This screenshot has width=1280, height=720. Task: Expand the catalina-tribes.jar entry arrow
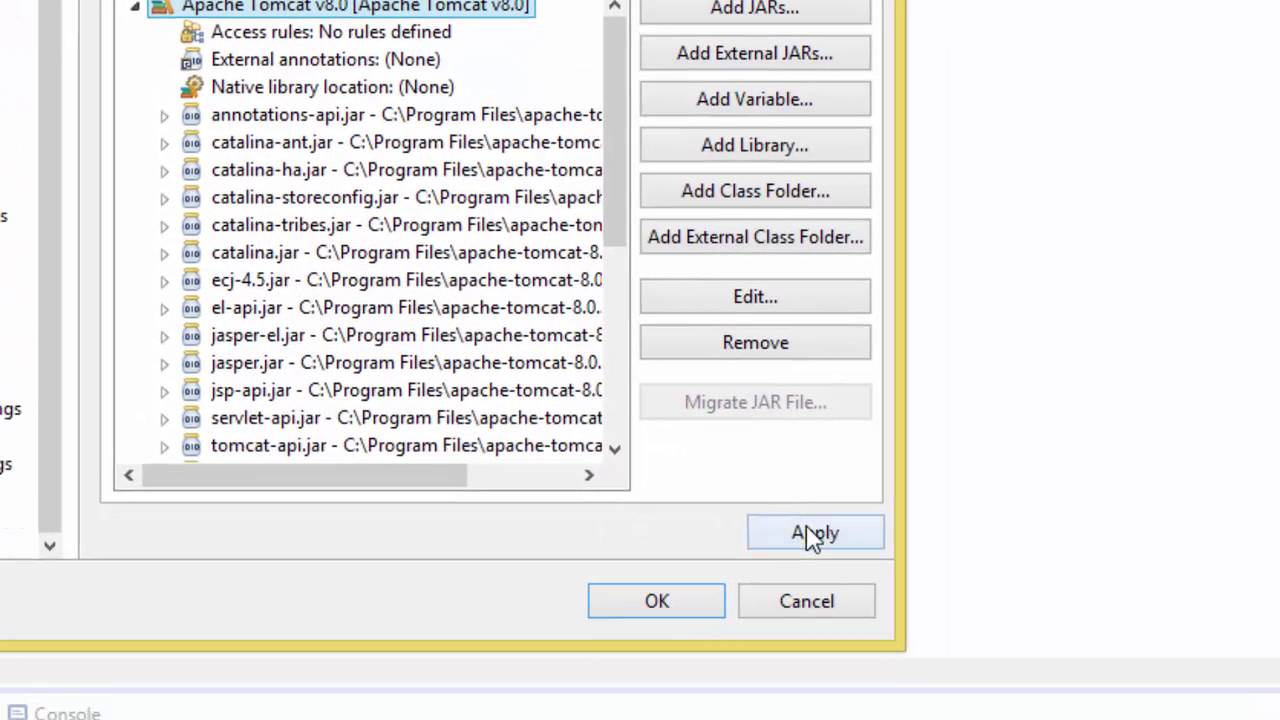[164, 226]
